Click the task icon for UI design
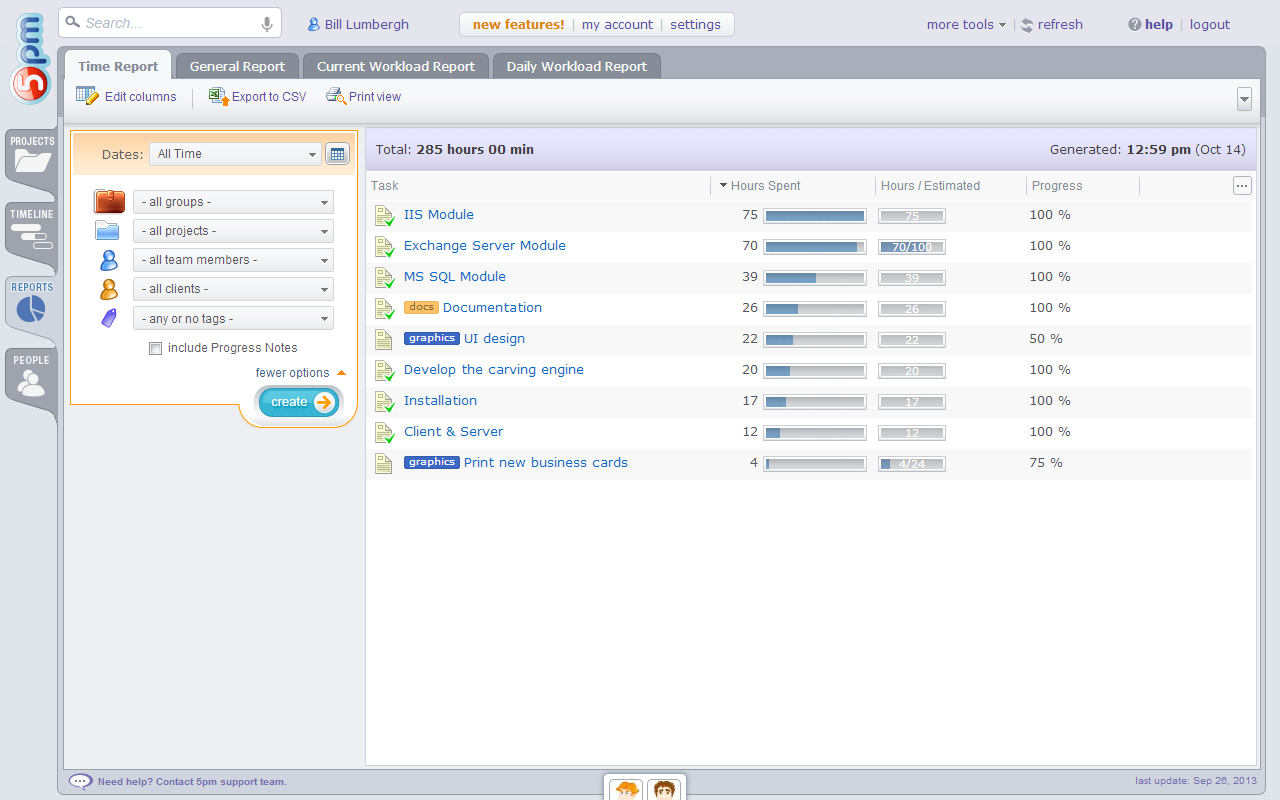The width and height of the screenshot is (1280, 800). pyautogui.click(x=383, y=339)
